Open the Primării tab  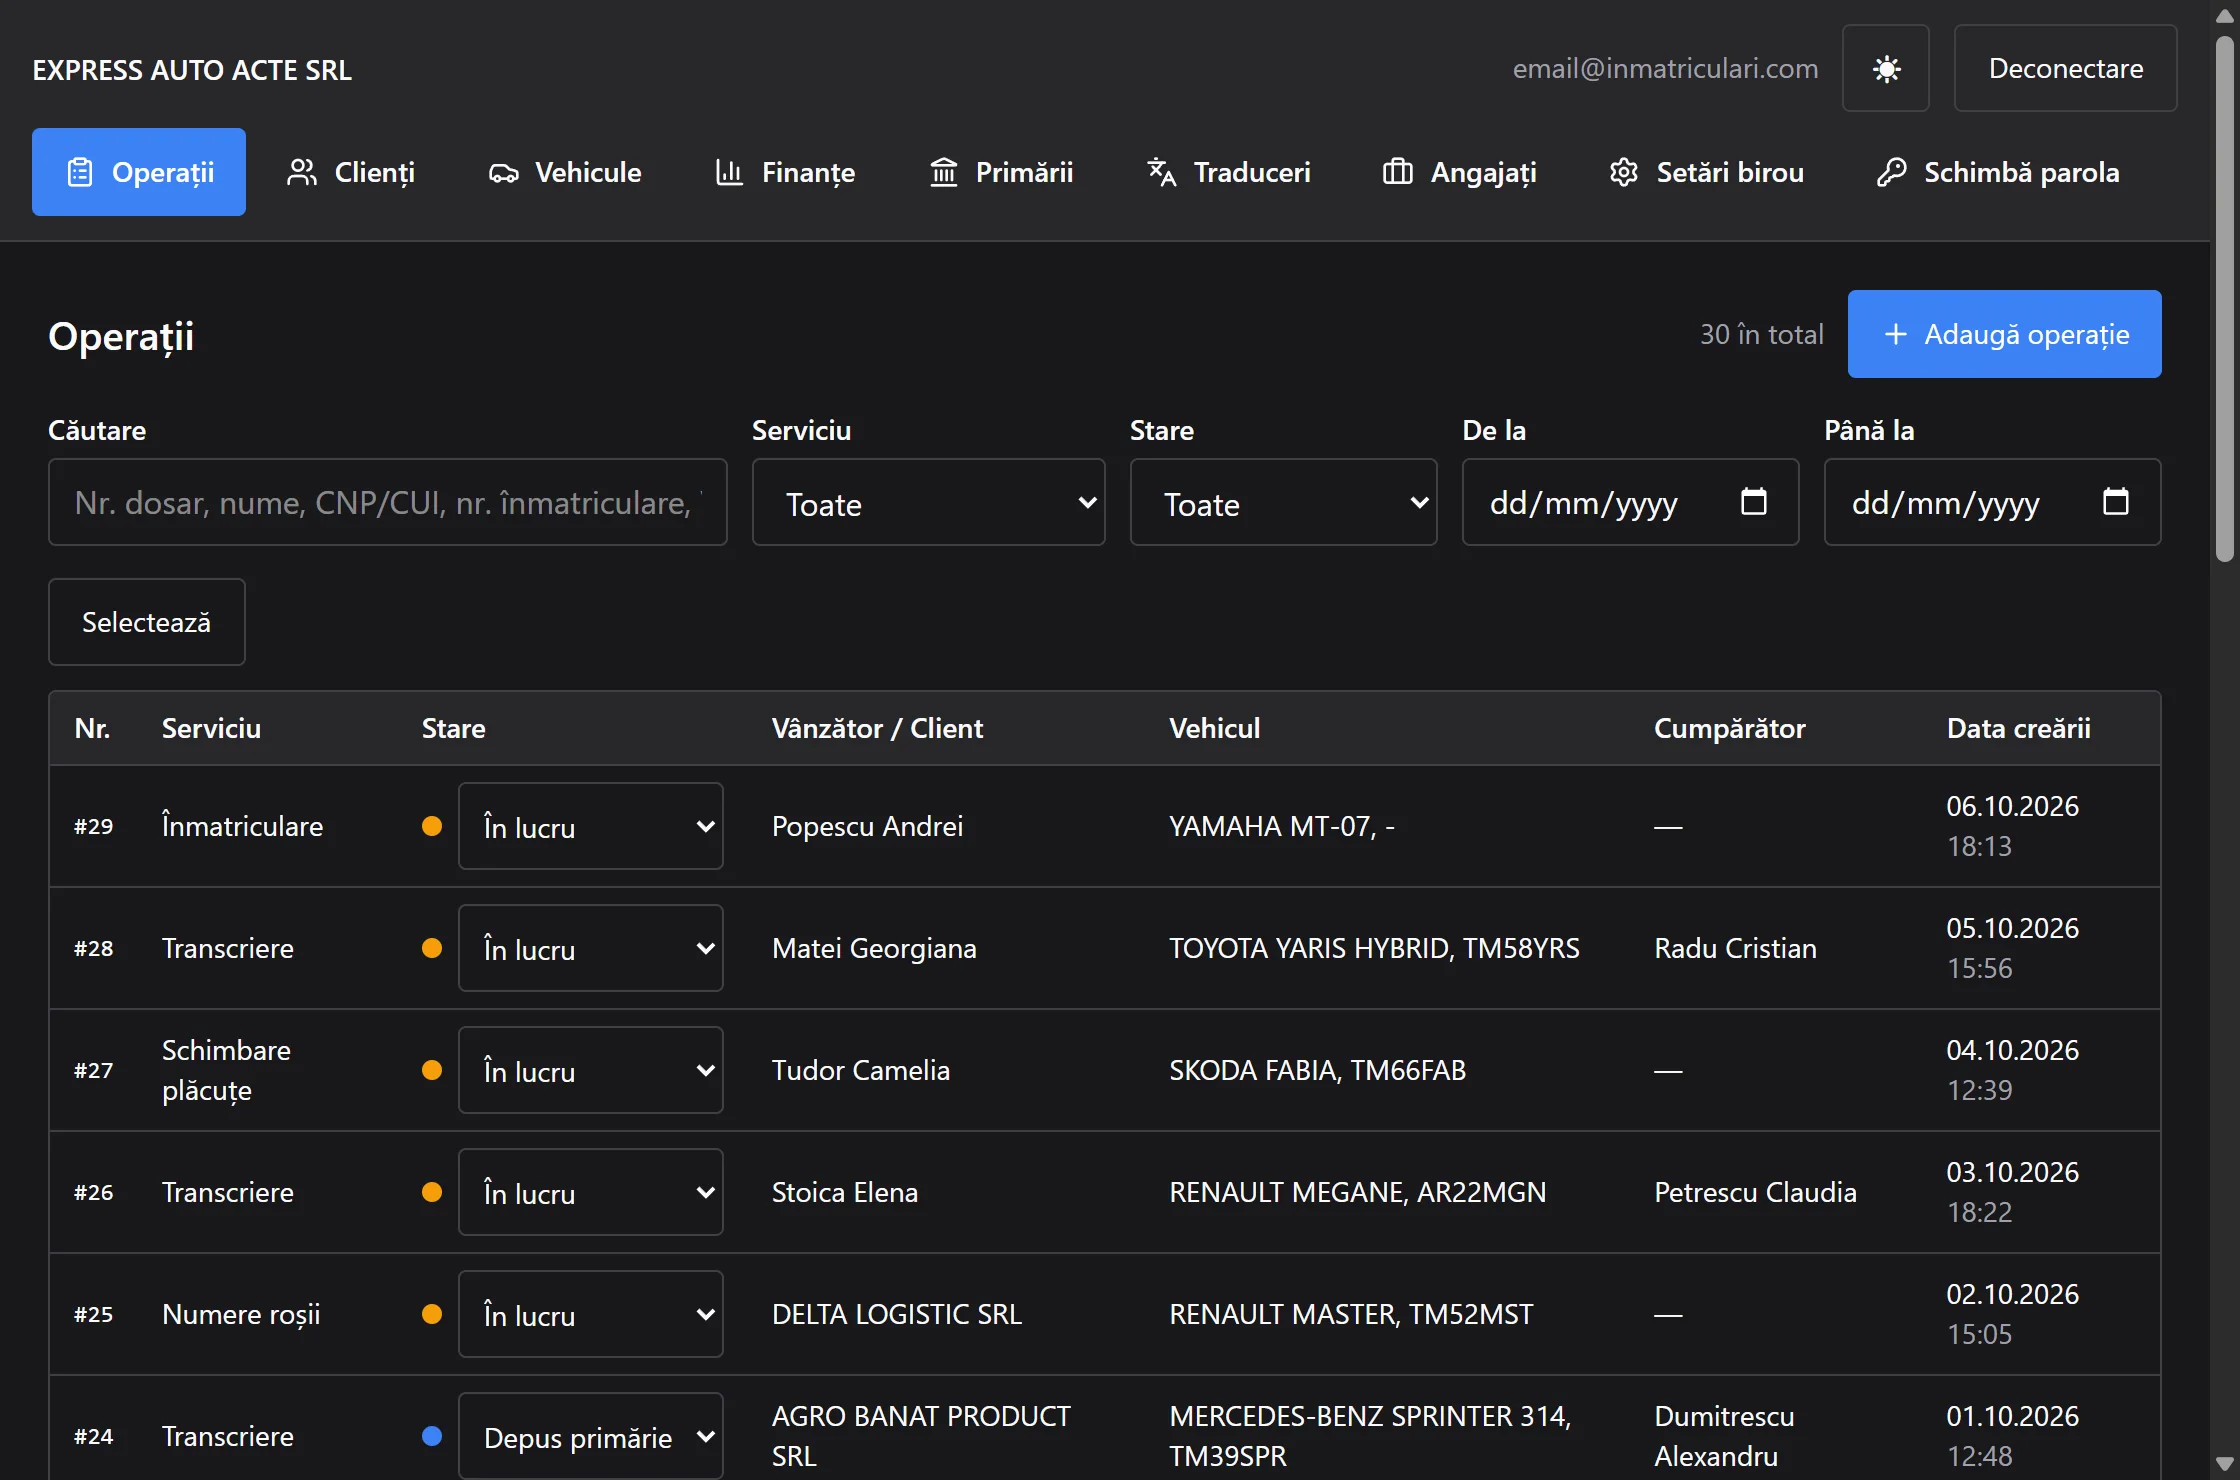(1001, 172)
